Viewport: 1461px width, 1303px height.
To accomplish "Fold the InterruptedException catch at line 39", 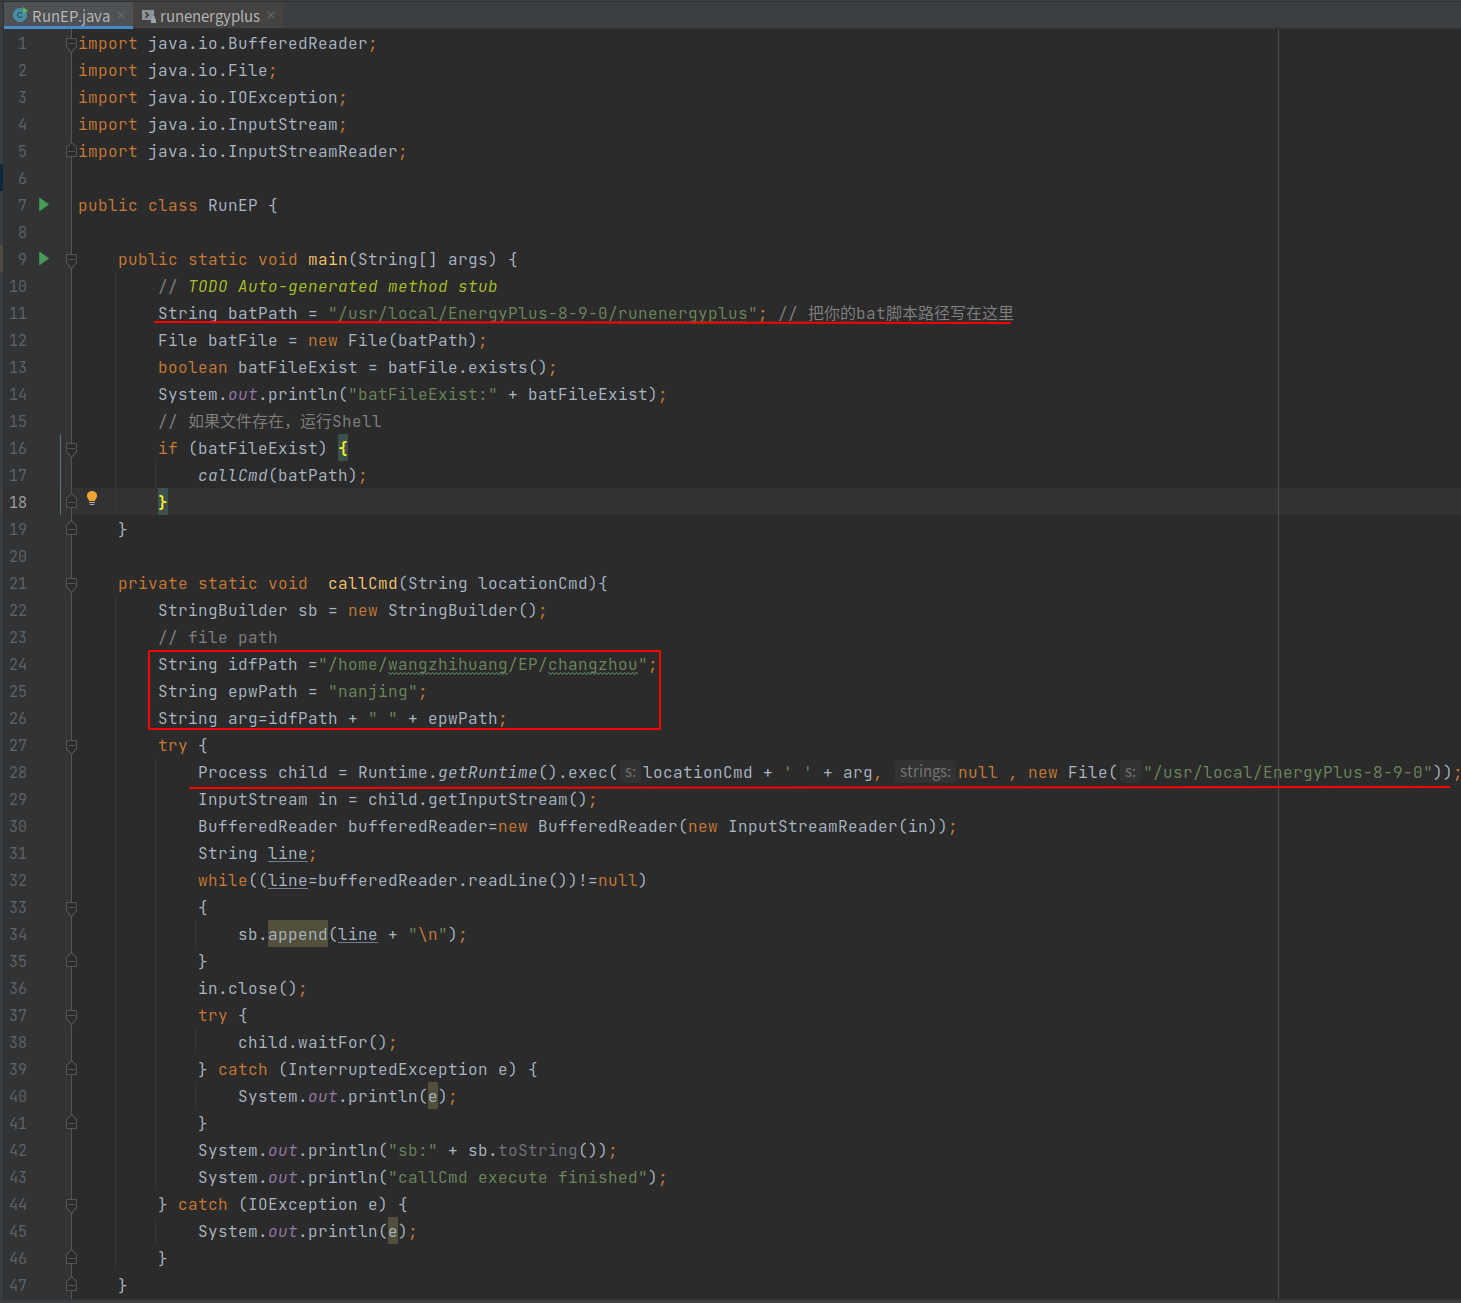I will click(x=71, y=1069).
